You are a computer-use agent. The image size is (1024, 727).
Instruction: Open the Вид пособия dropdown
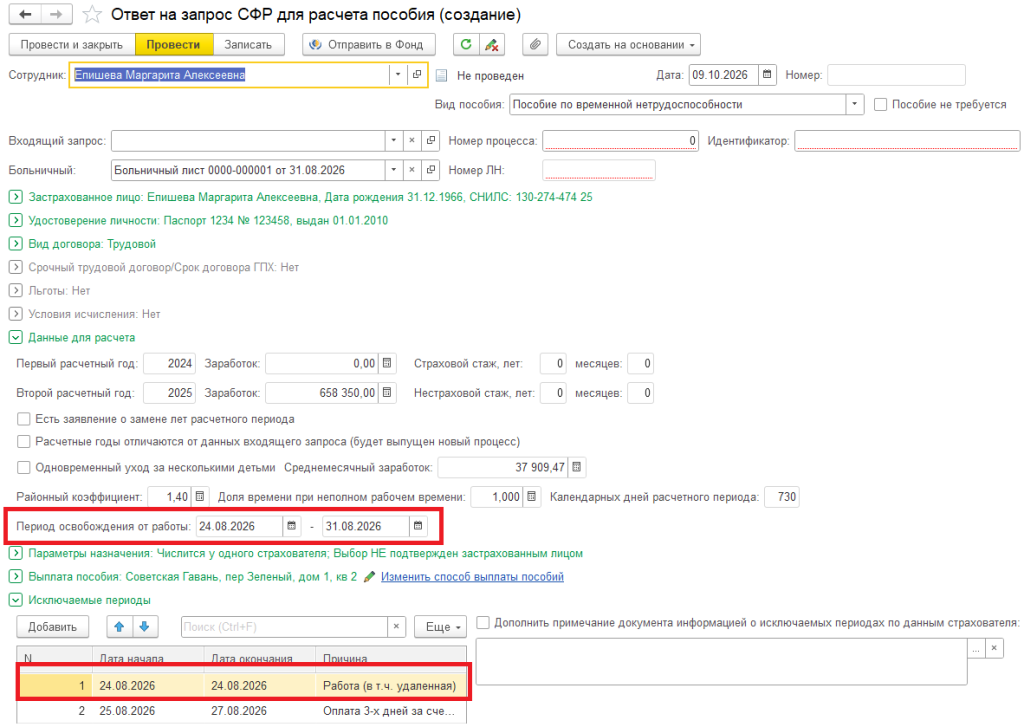tap(854, 105)
